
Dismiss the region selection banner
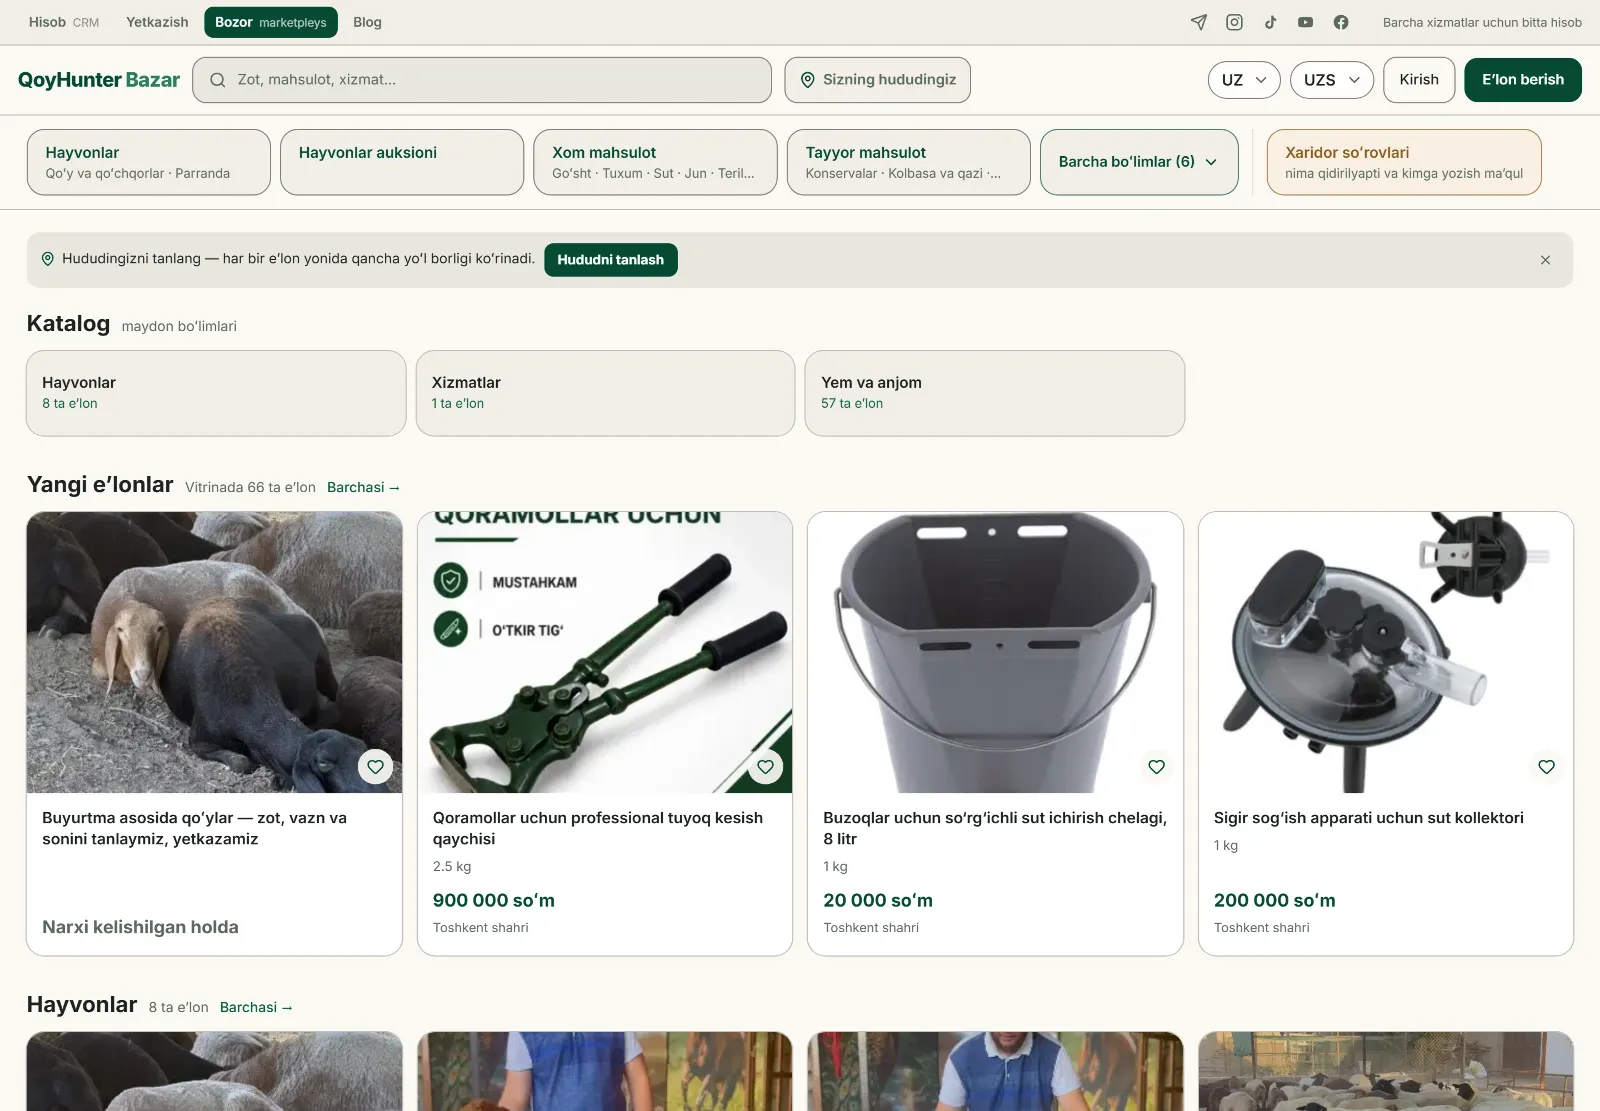[x=1545, y=260]
